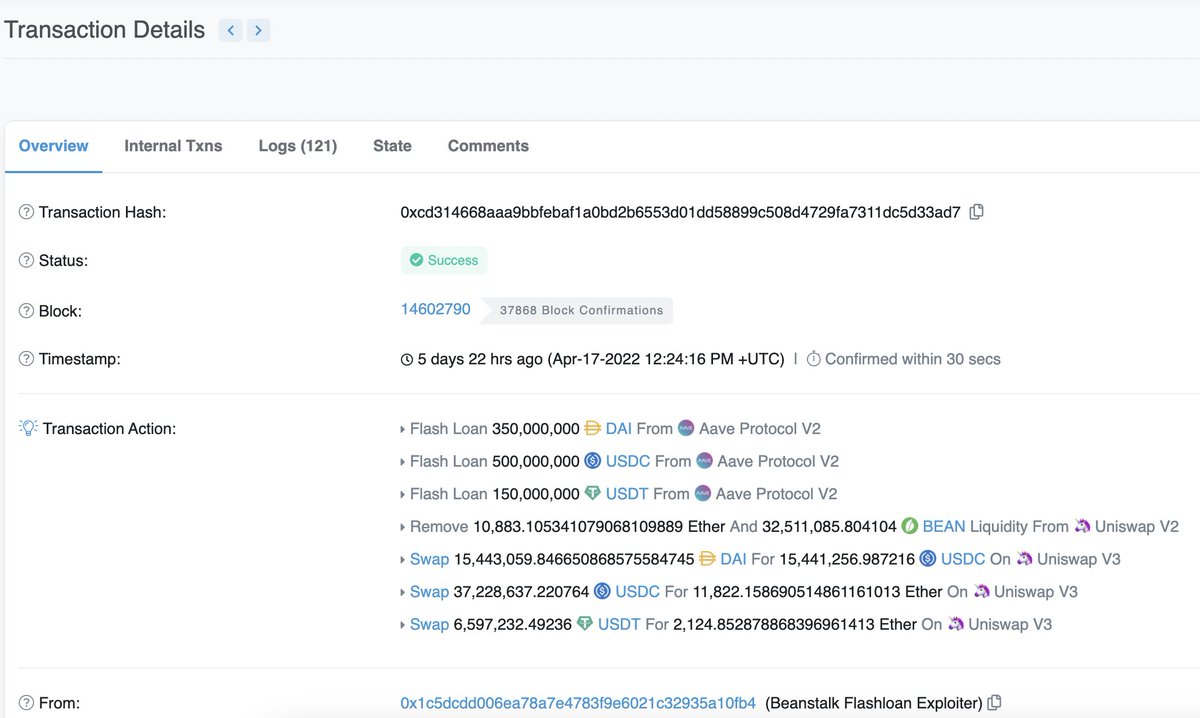Screen dimensions: 1200x718
Task: Go to the previous transaction arrow
Action: (x=231, y=30)
